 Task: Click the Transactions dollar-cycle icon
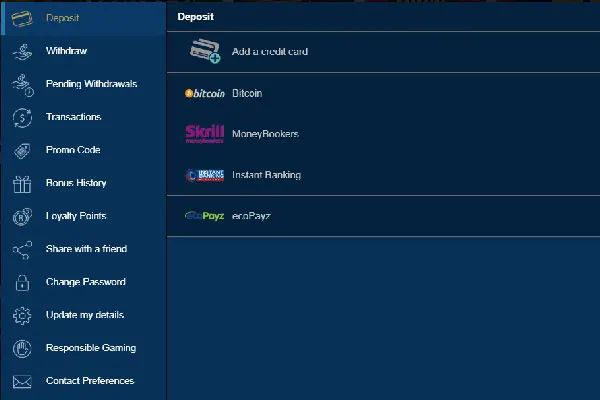click(22, 118)
